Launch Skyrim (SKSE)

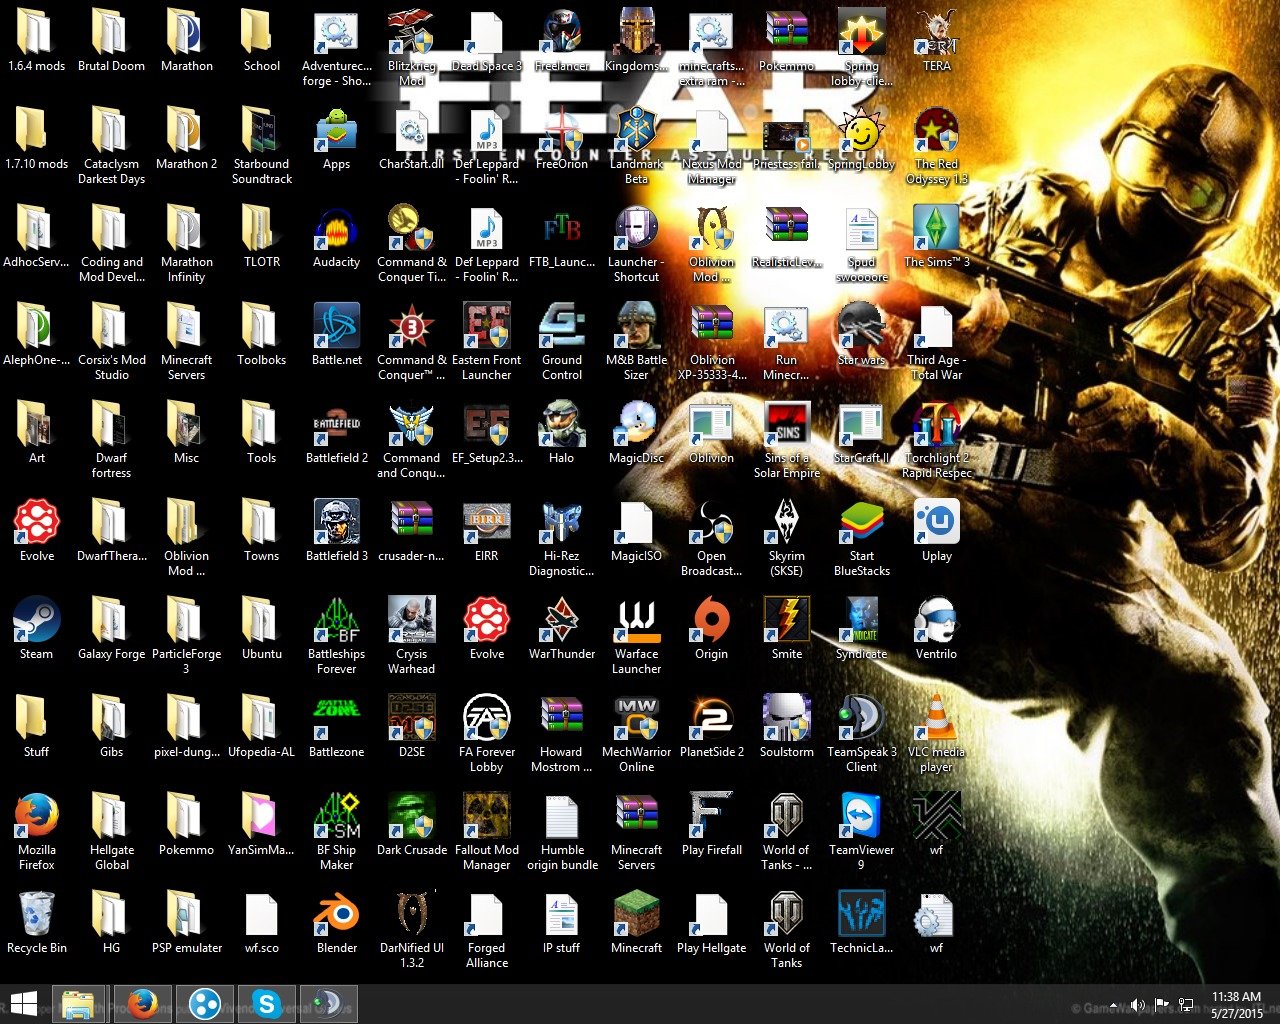[786, 522]
